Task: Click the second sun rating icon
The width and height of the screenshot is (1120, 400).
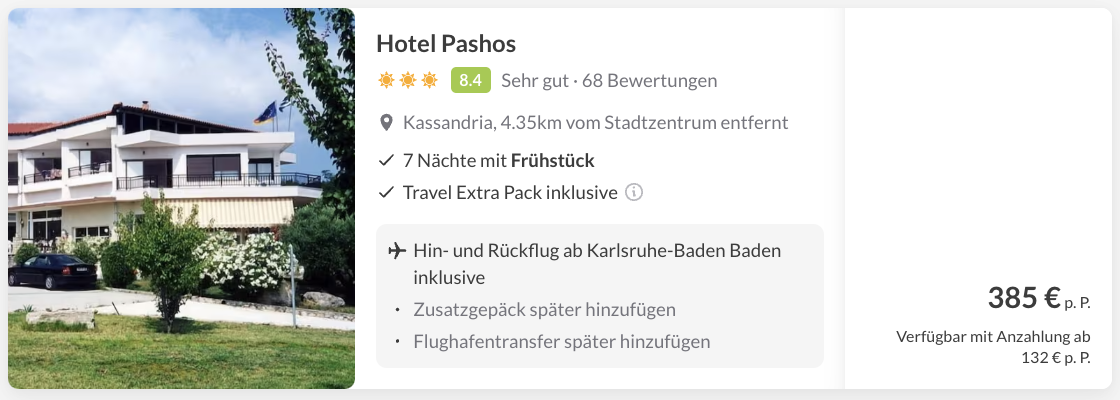Action: point(408,81)
